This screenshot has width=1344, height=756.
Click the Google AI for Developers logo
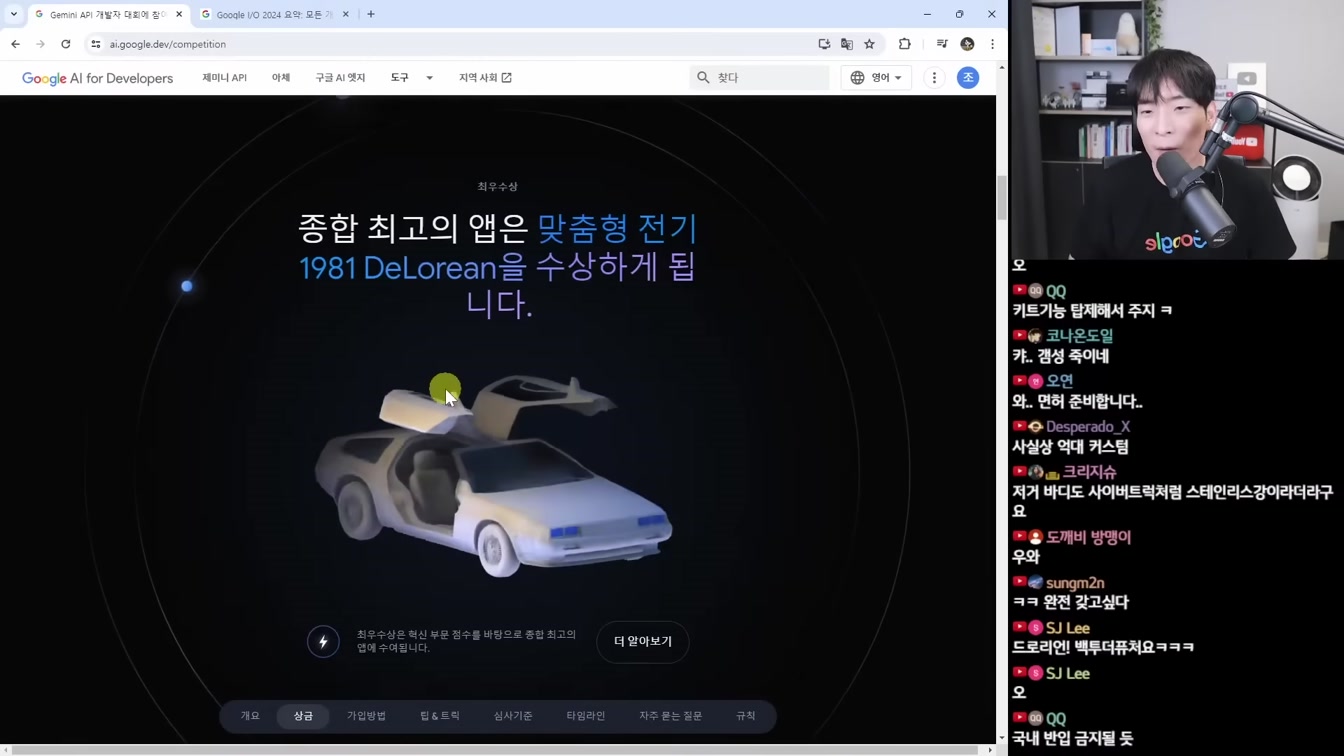click(x=97, y=78)
